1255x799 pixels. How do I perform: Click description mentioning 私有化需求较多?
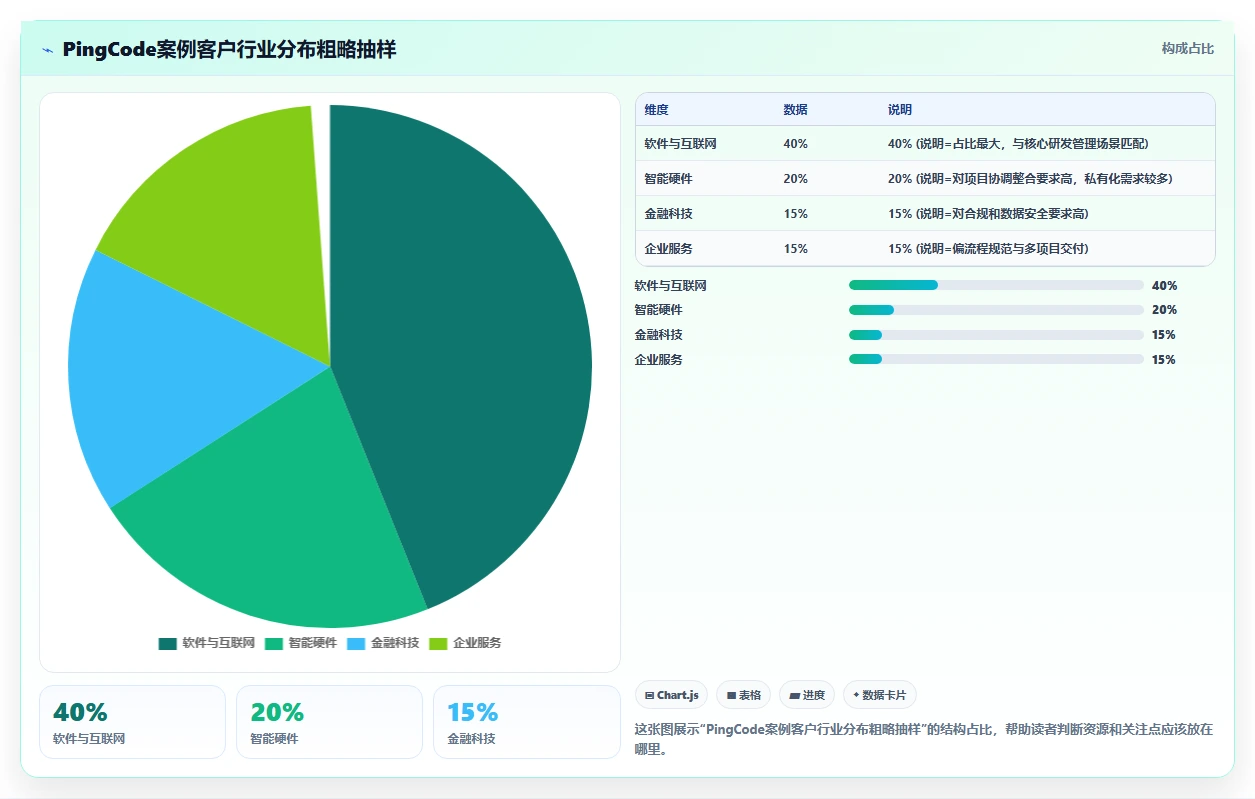1030,179
